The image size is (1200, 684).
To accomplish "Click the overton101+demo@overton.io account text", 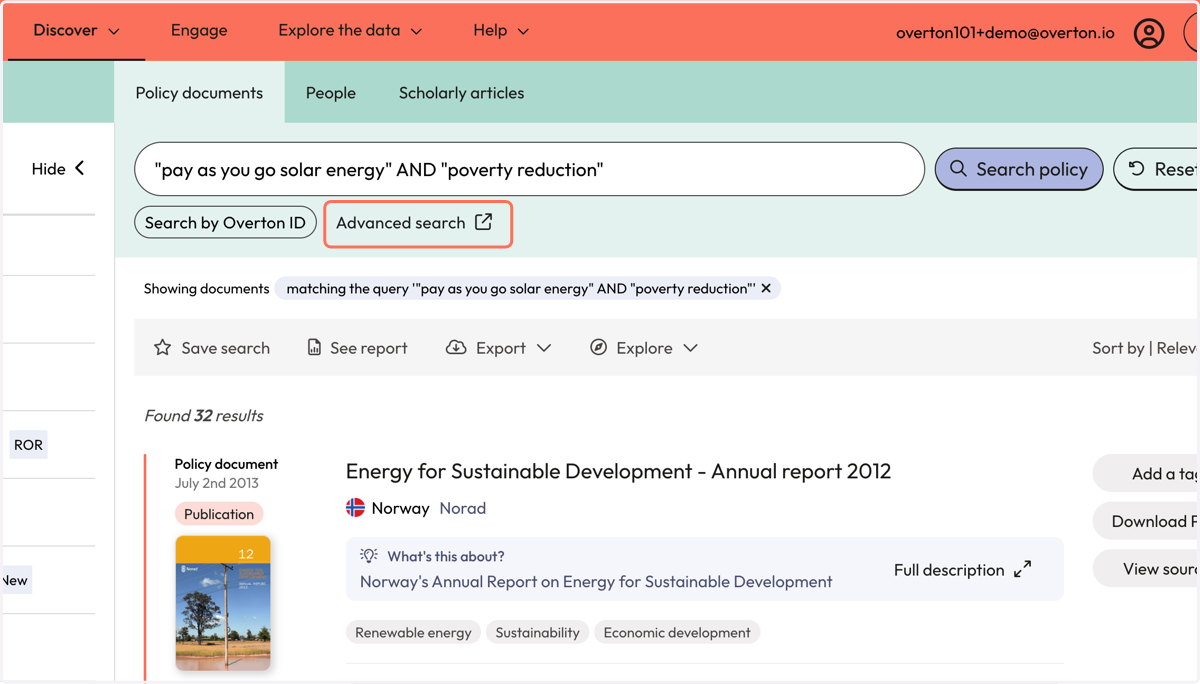I will pyautogui.click(x=1005, y=32).
